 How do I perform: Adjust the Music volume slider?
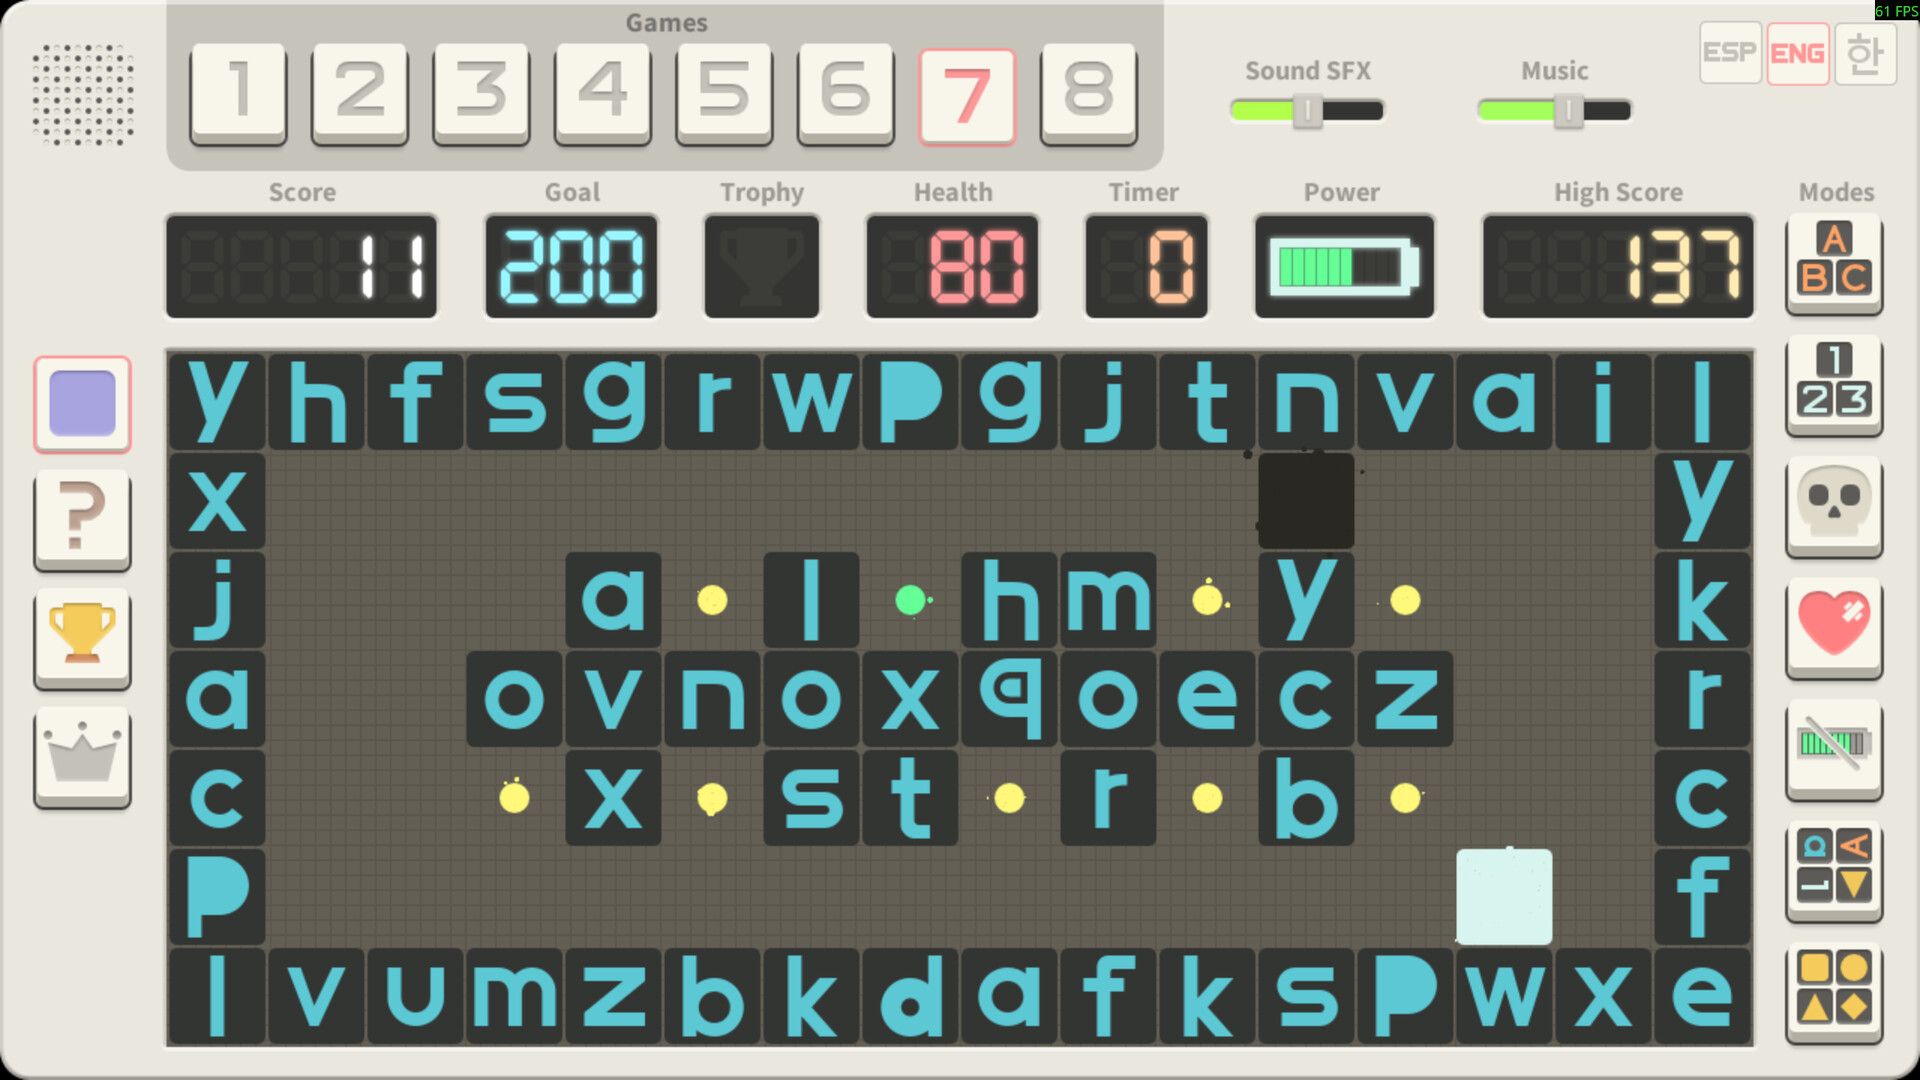click(1554, 110)
